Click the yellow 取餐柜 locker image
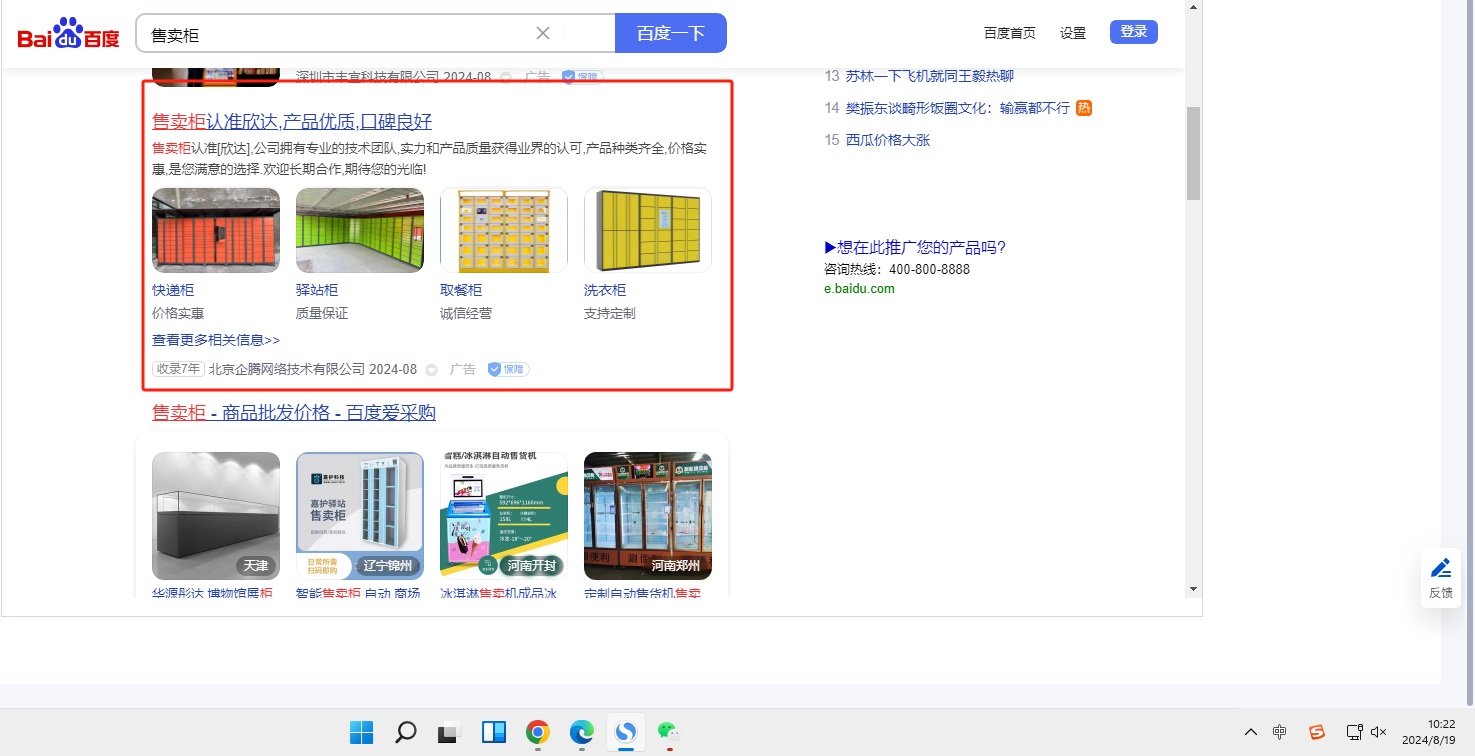This screenshot has width=1475, height=756. [504, 230]
